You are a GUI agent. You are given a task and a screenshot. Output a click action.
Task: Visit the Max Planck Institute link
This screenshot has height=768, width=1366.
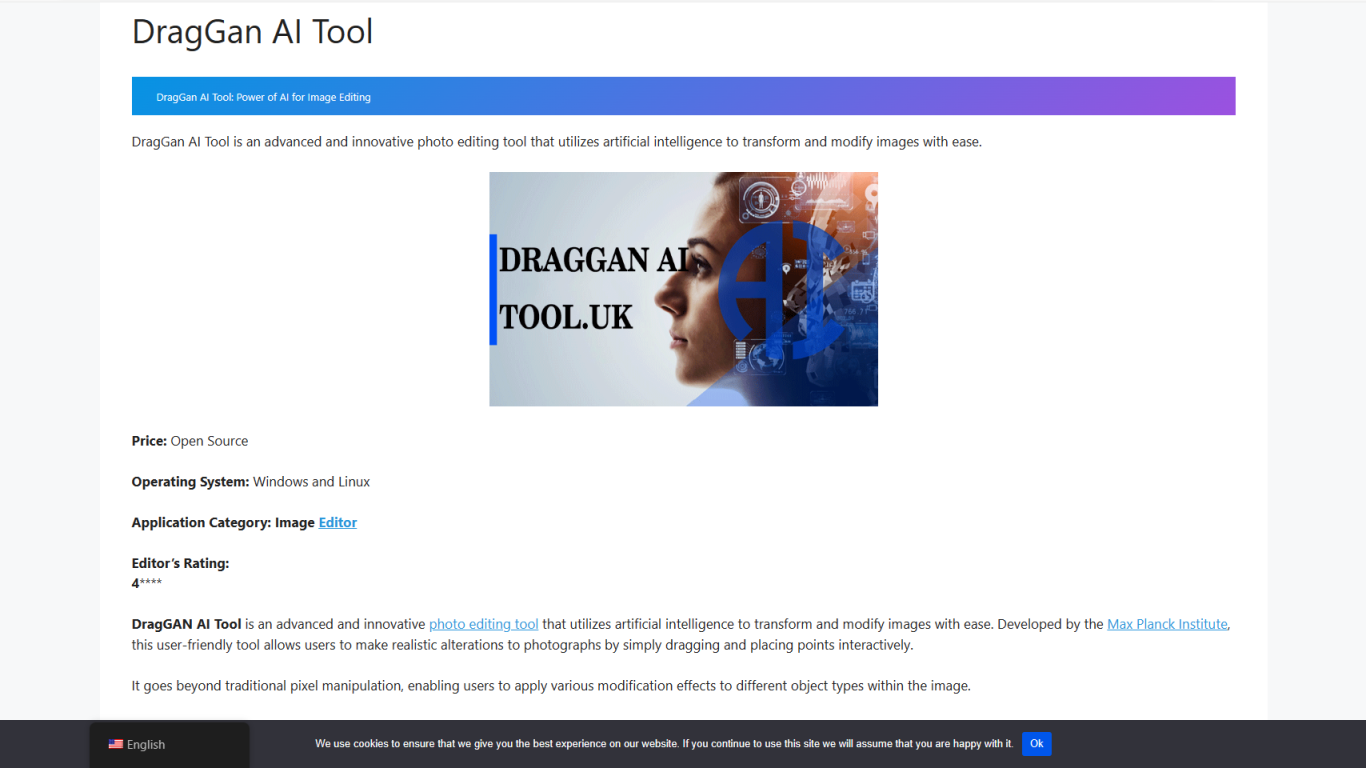click(x=1167, y=623)
